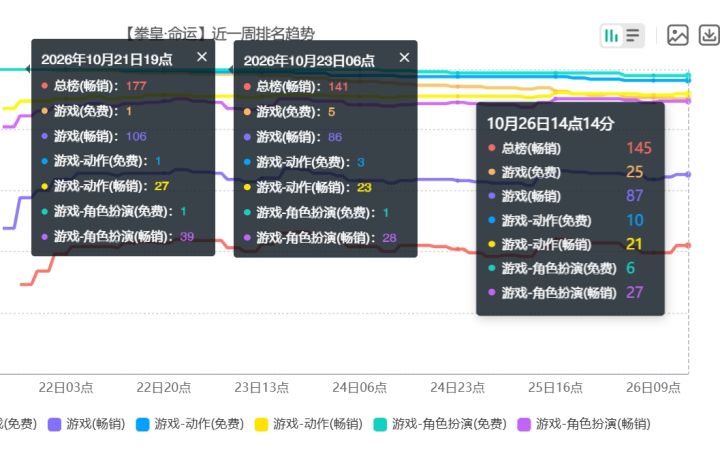Click the 22日20点 axis label
This screenshot has width=720, height=458.
pyautogui.click(x=163, y=388)
